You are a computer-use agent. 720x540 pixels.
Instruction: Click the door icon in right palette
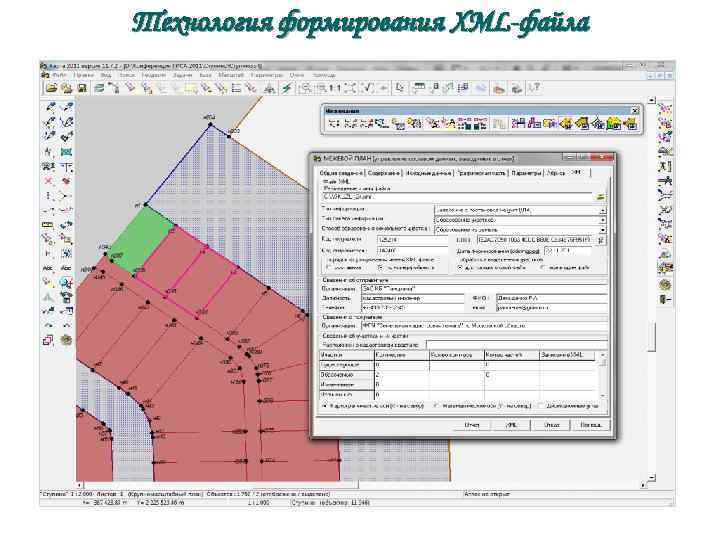pos(664,299)
